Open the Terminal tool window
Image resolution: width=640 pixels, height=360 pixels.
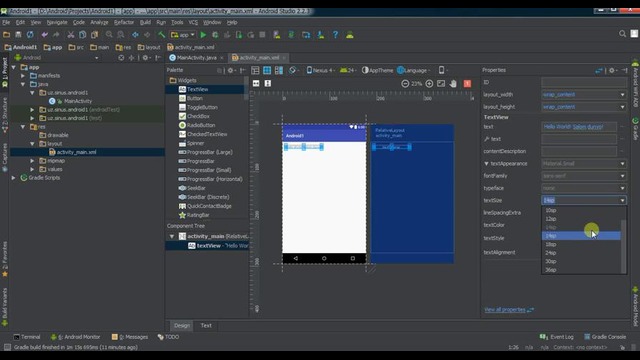(27, 337)
